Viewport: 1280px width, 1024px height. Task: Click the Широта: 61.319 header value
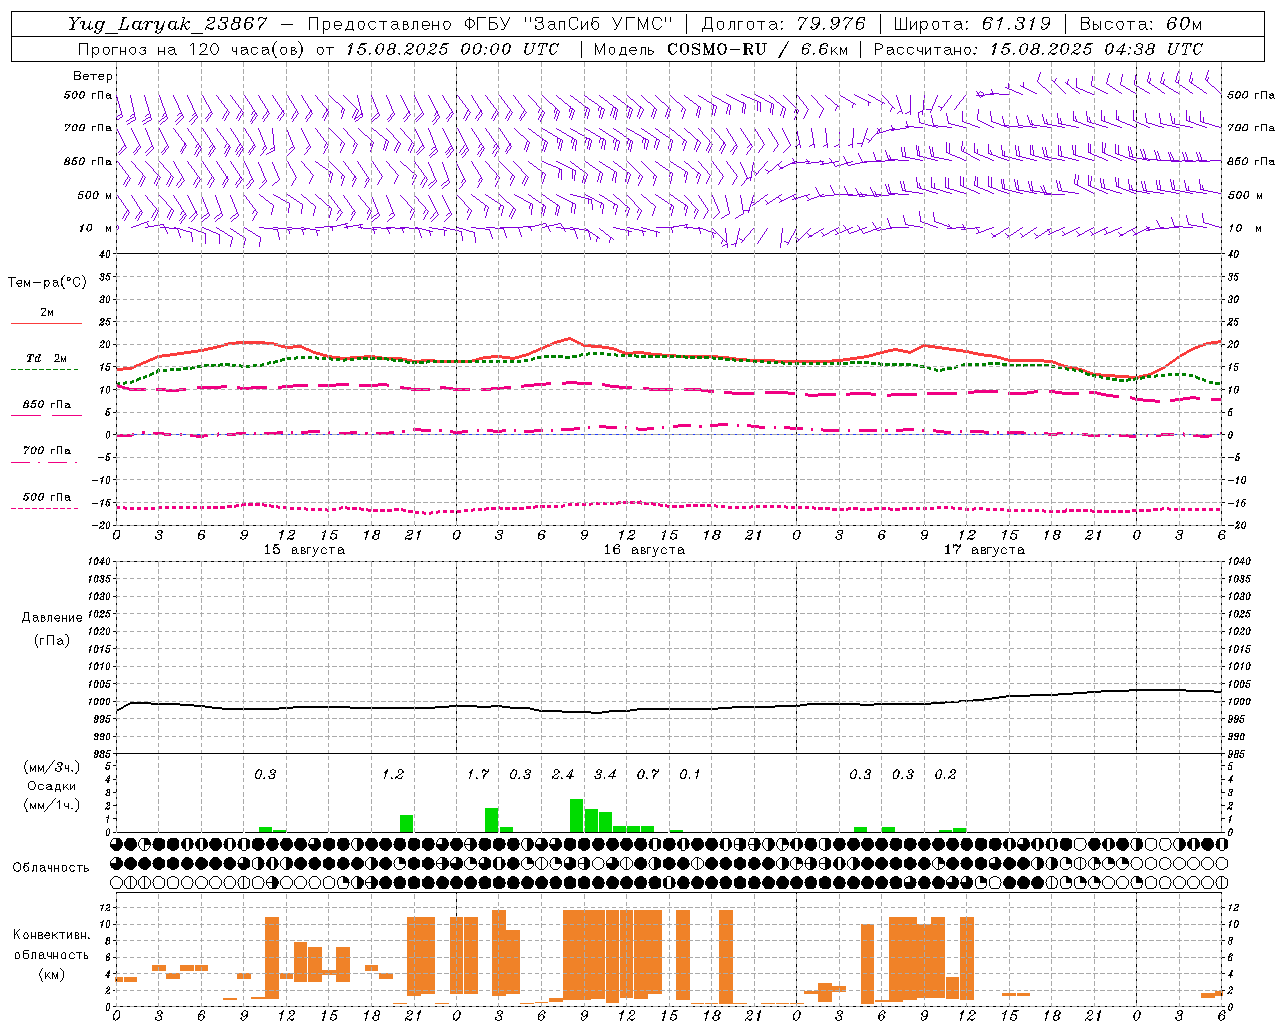tap(972, 24)
